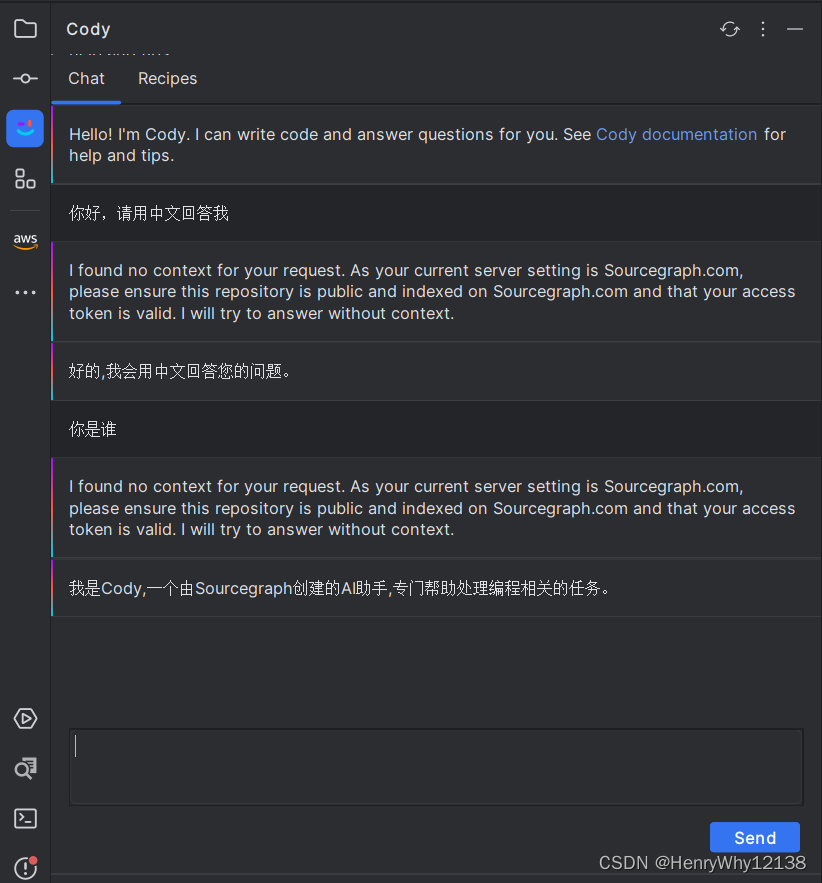Hide the Cody tool window

794,30
